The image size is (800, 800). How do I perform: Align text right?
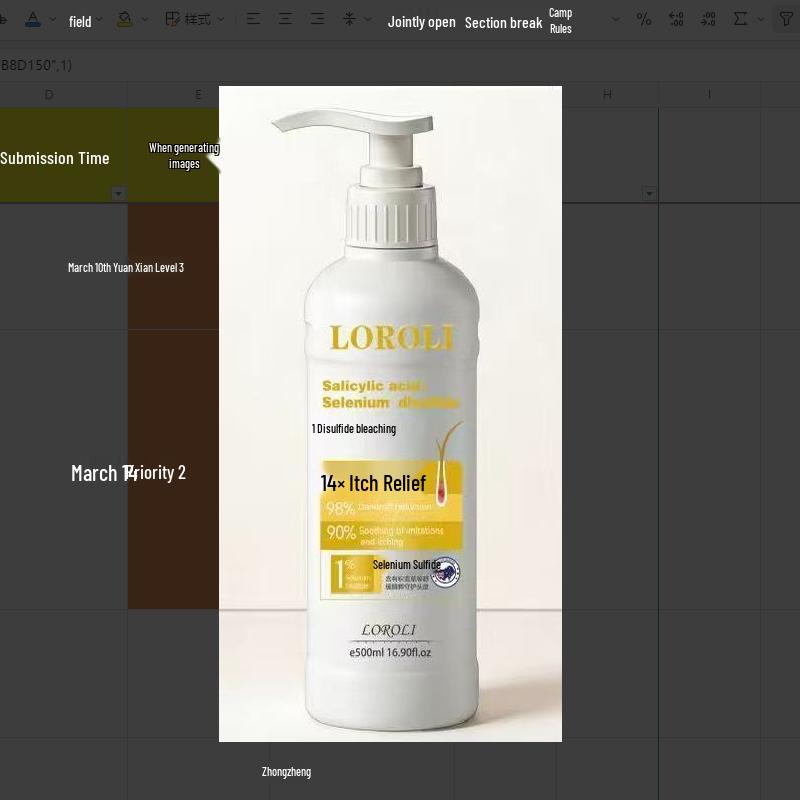[x=317, y=19]
